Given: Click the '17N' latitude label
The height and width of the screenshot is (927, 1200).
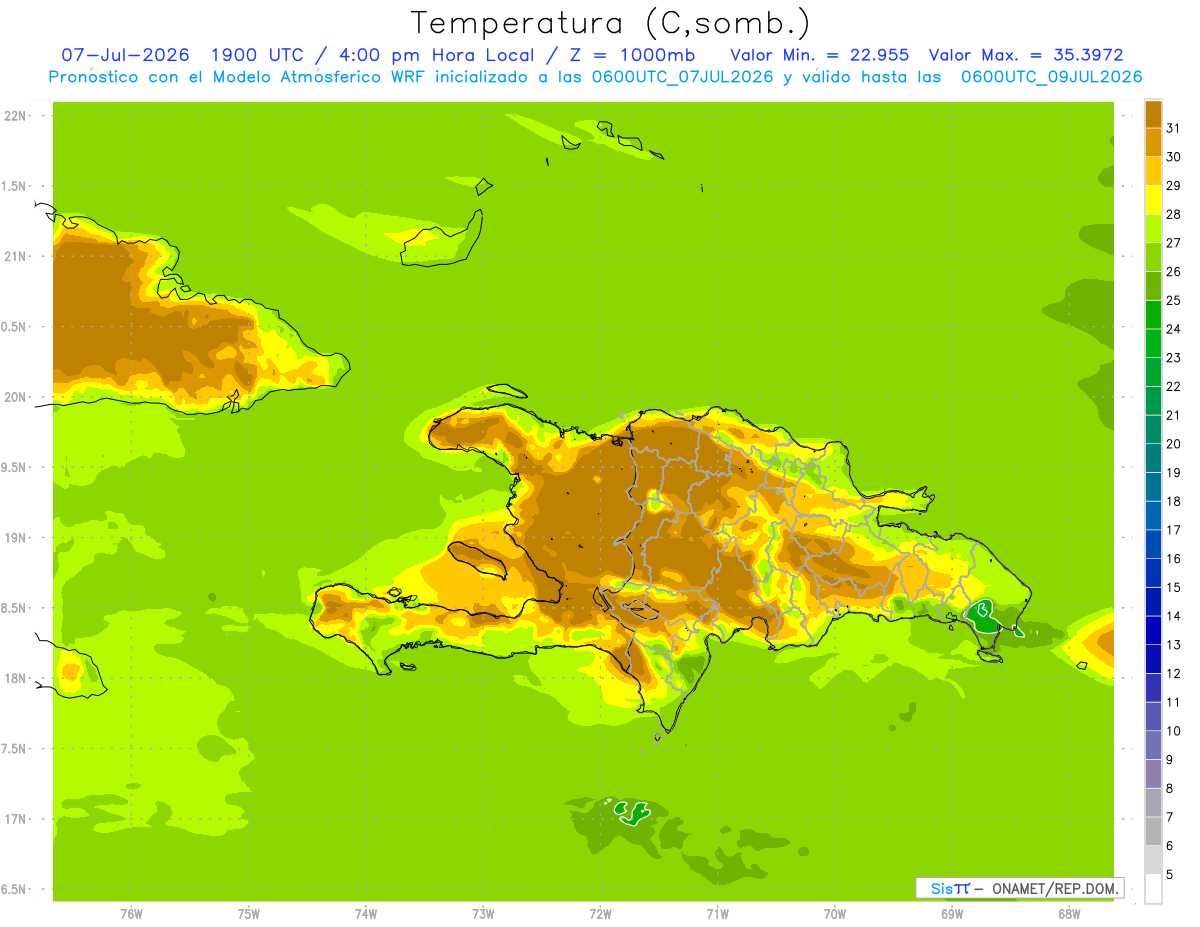Looking at the screenshot, I should click(15, 819).
